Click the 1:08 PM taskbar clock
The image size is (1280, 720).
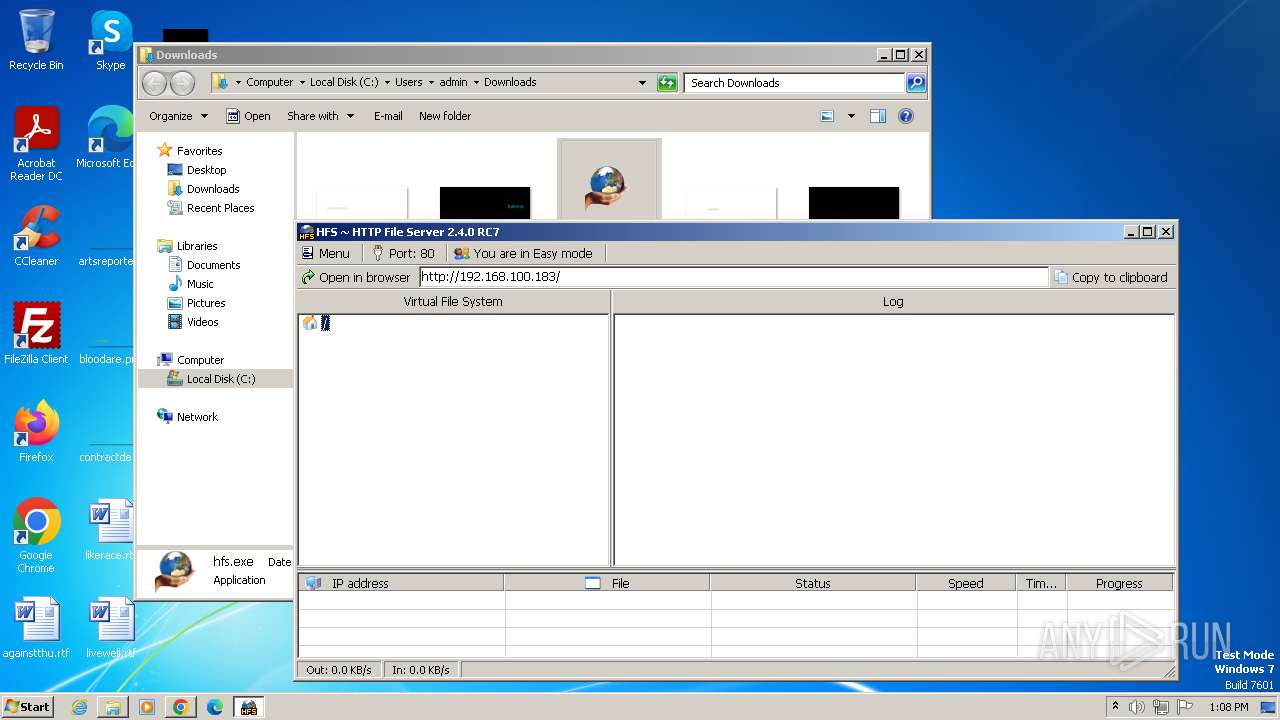click(x=1228, y=707)
